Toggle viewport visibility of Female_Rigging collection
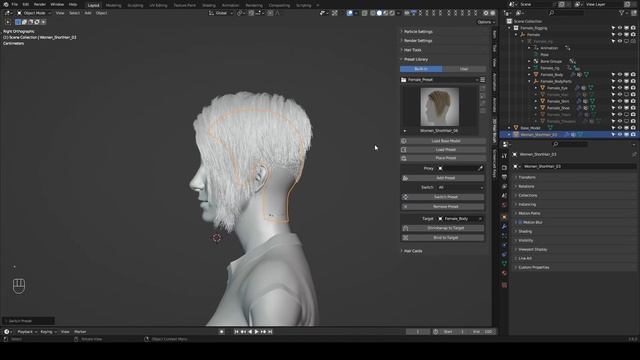Viewport: 640px width, 360px height. 620,28
